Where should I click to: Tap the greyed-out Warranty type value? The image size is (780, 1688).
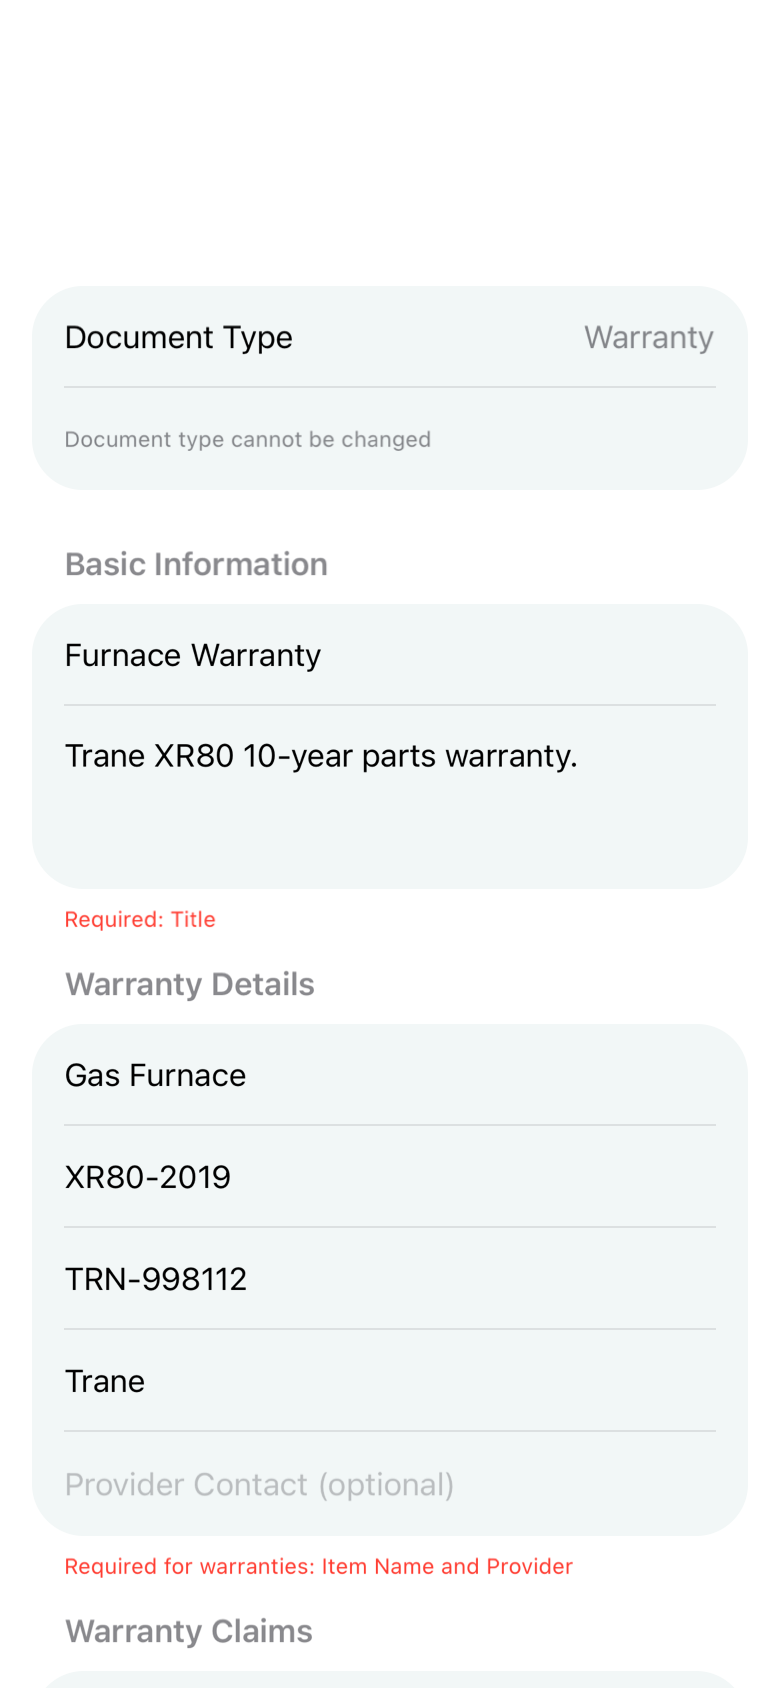click(x=648, y=338)
